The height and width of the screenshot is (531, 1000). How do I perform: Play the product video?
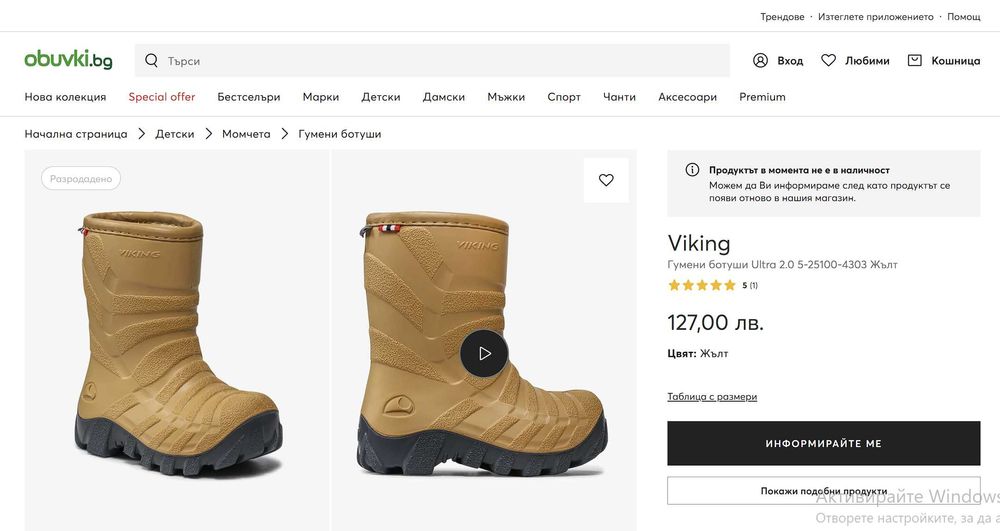pyautogui.click(x=484, y=353)
